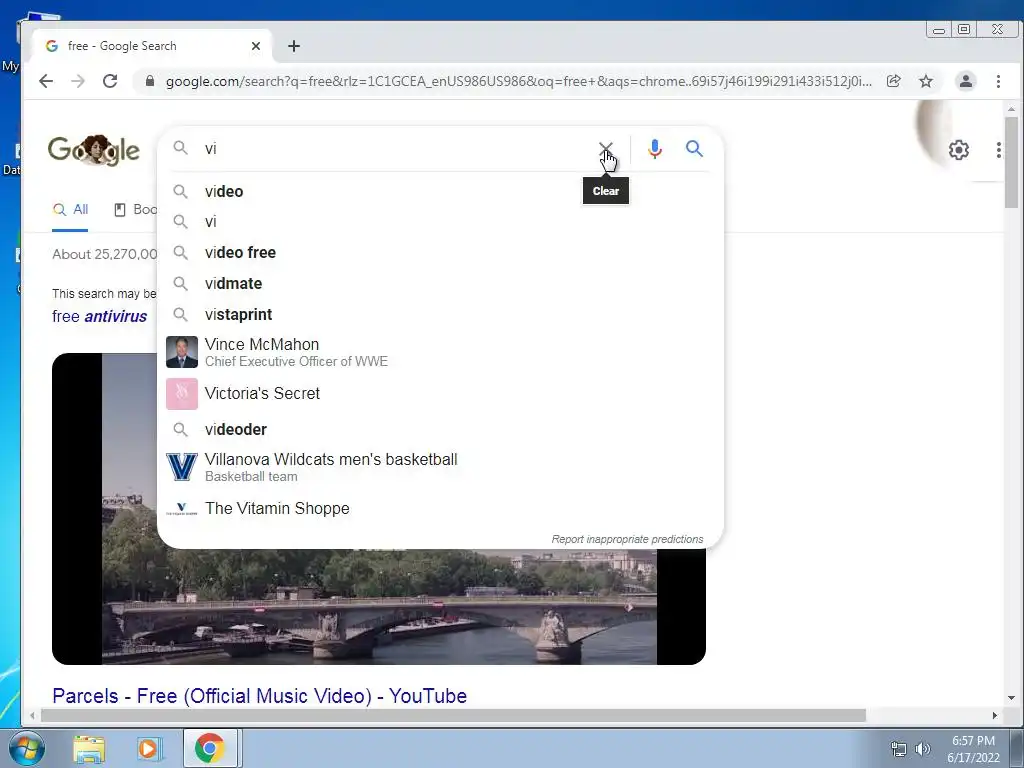This screenshot has height=768, width=1024.
Task: Click in the search input field
Action: pyautogui.click(x=395, y=149)
